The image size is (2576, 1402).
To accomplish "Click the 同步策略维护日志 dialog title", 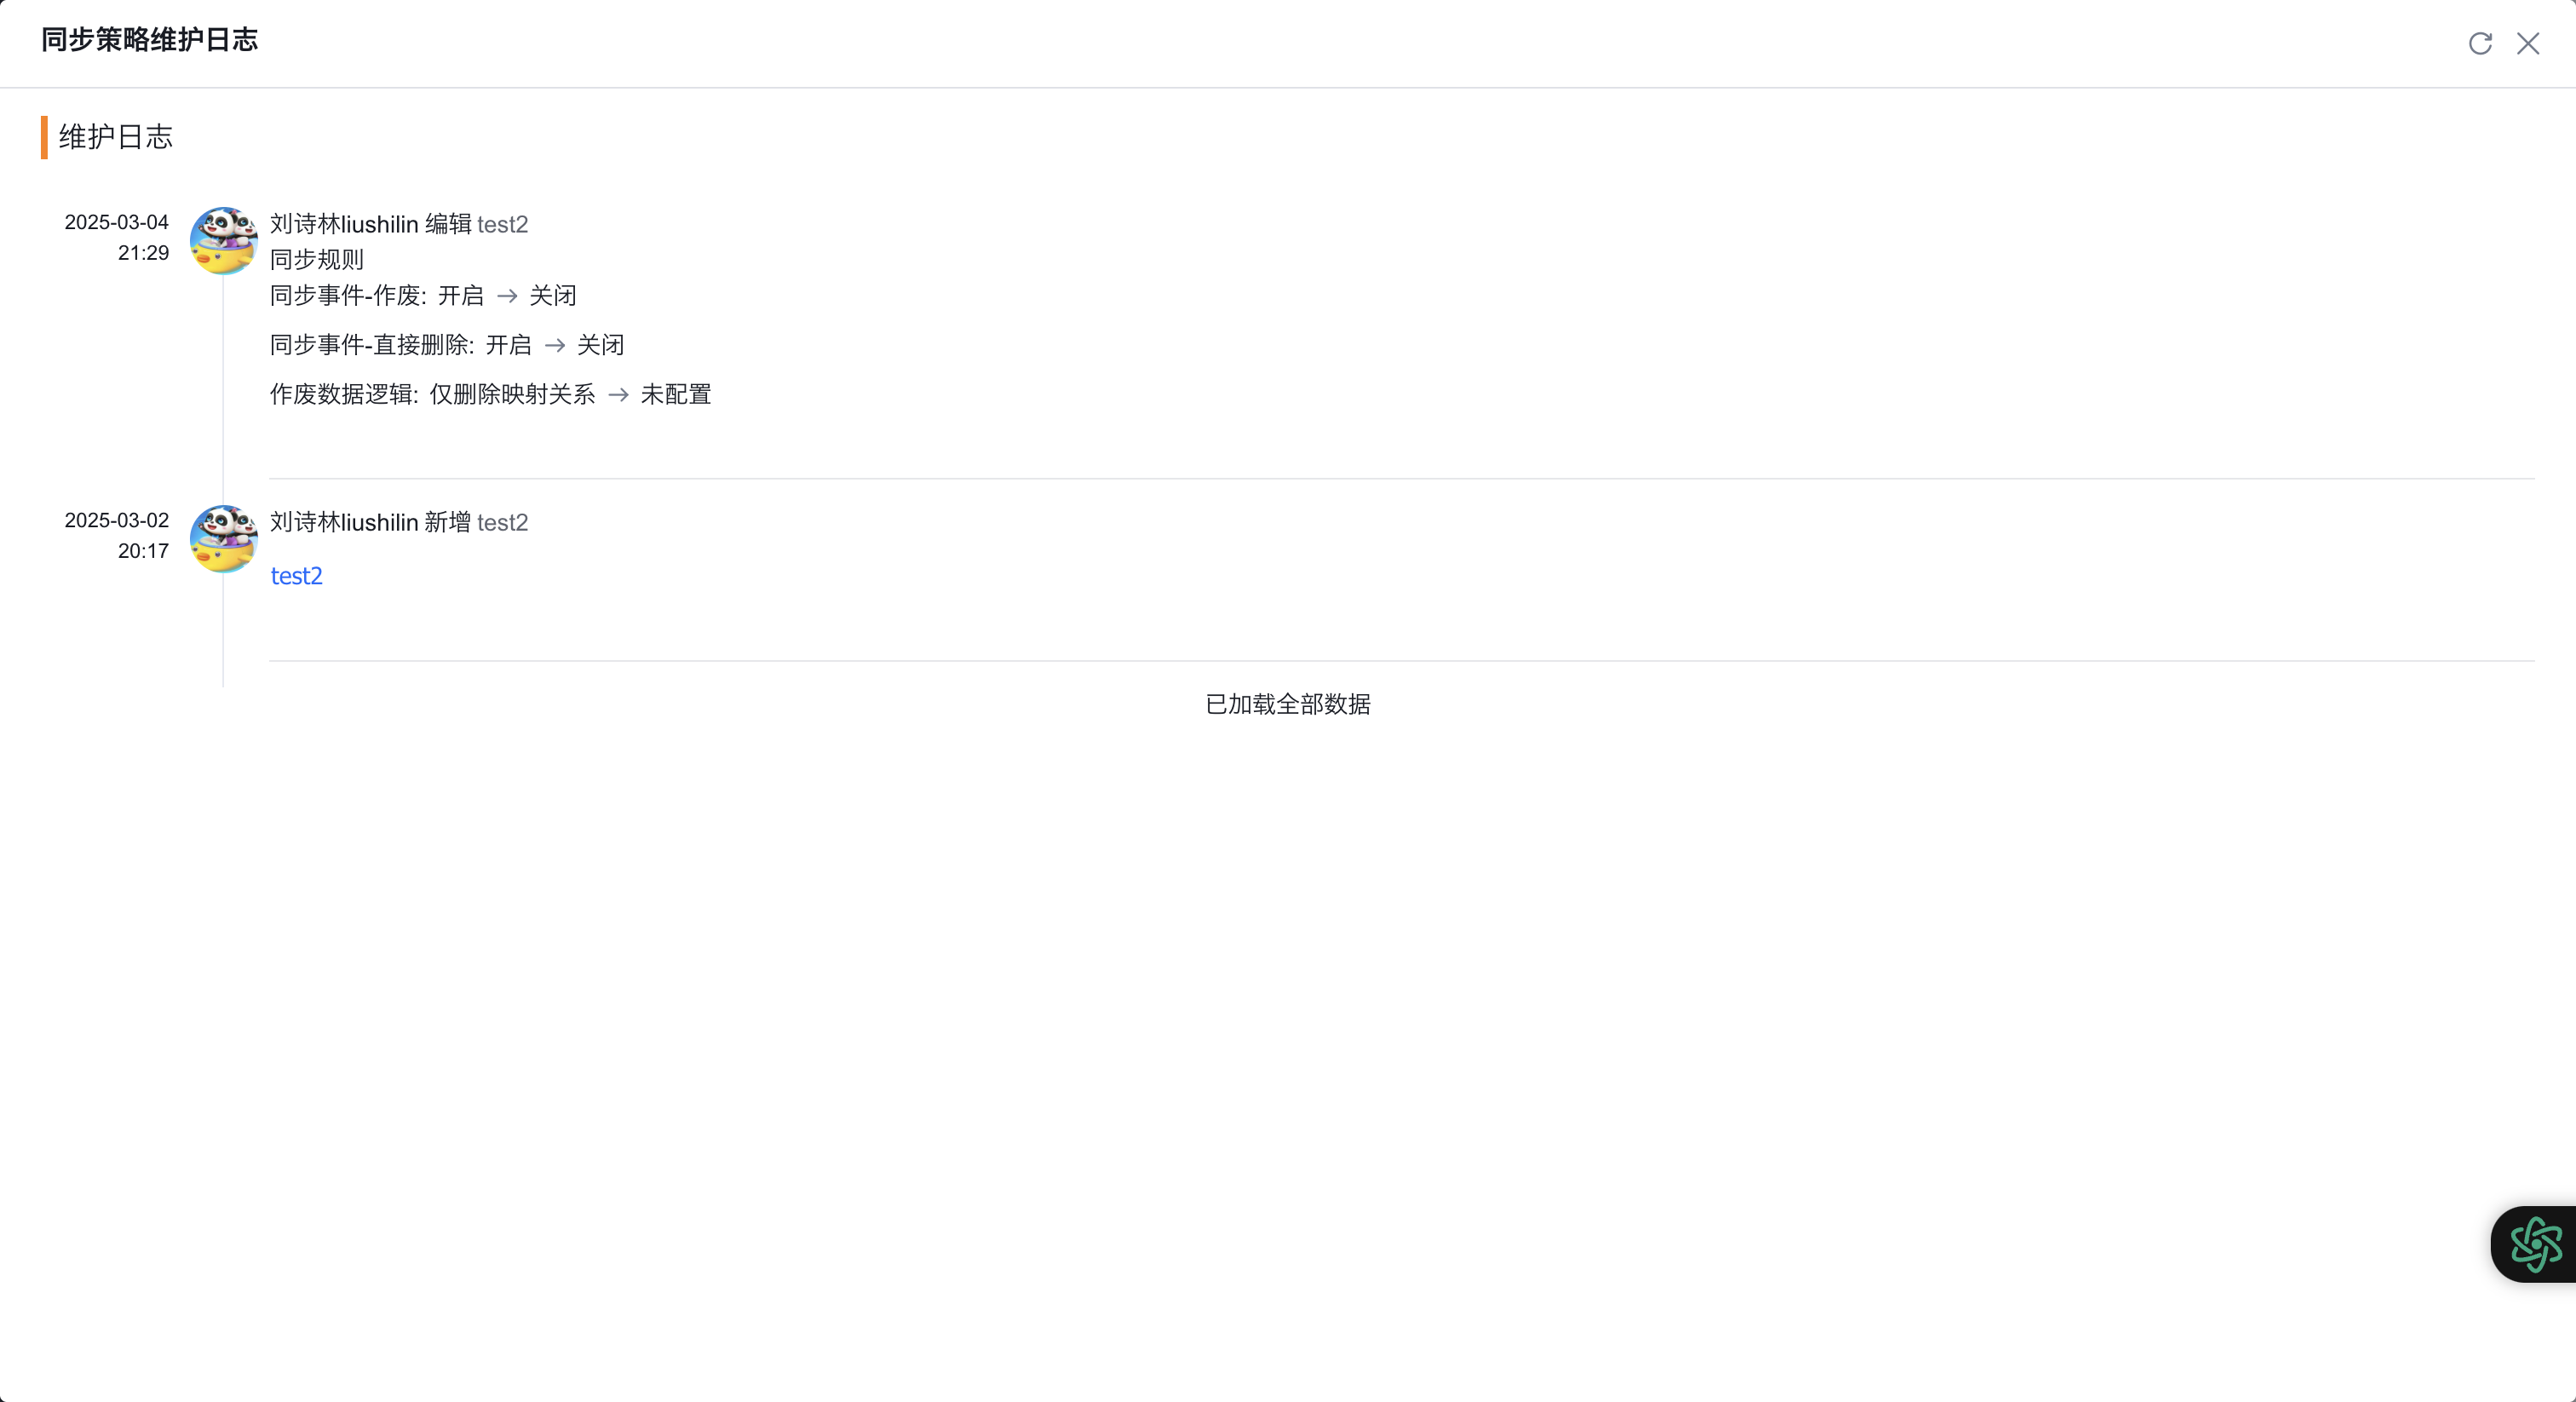I will tap(150, 40).
